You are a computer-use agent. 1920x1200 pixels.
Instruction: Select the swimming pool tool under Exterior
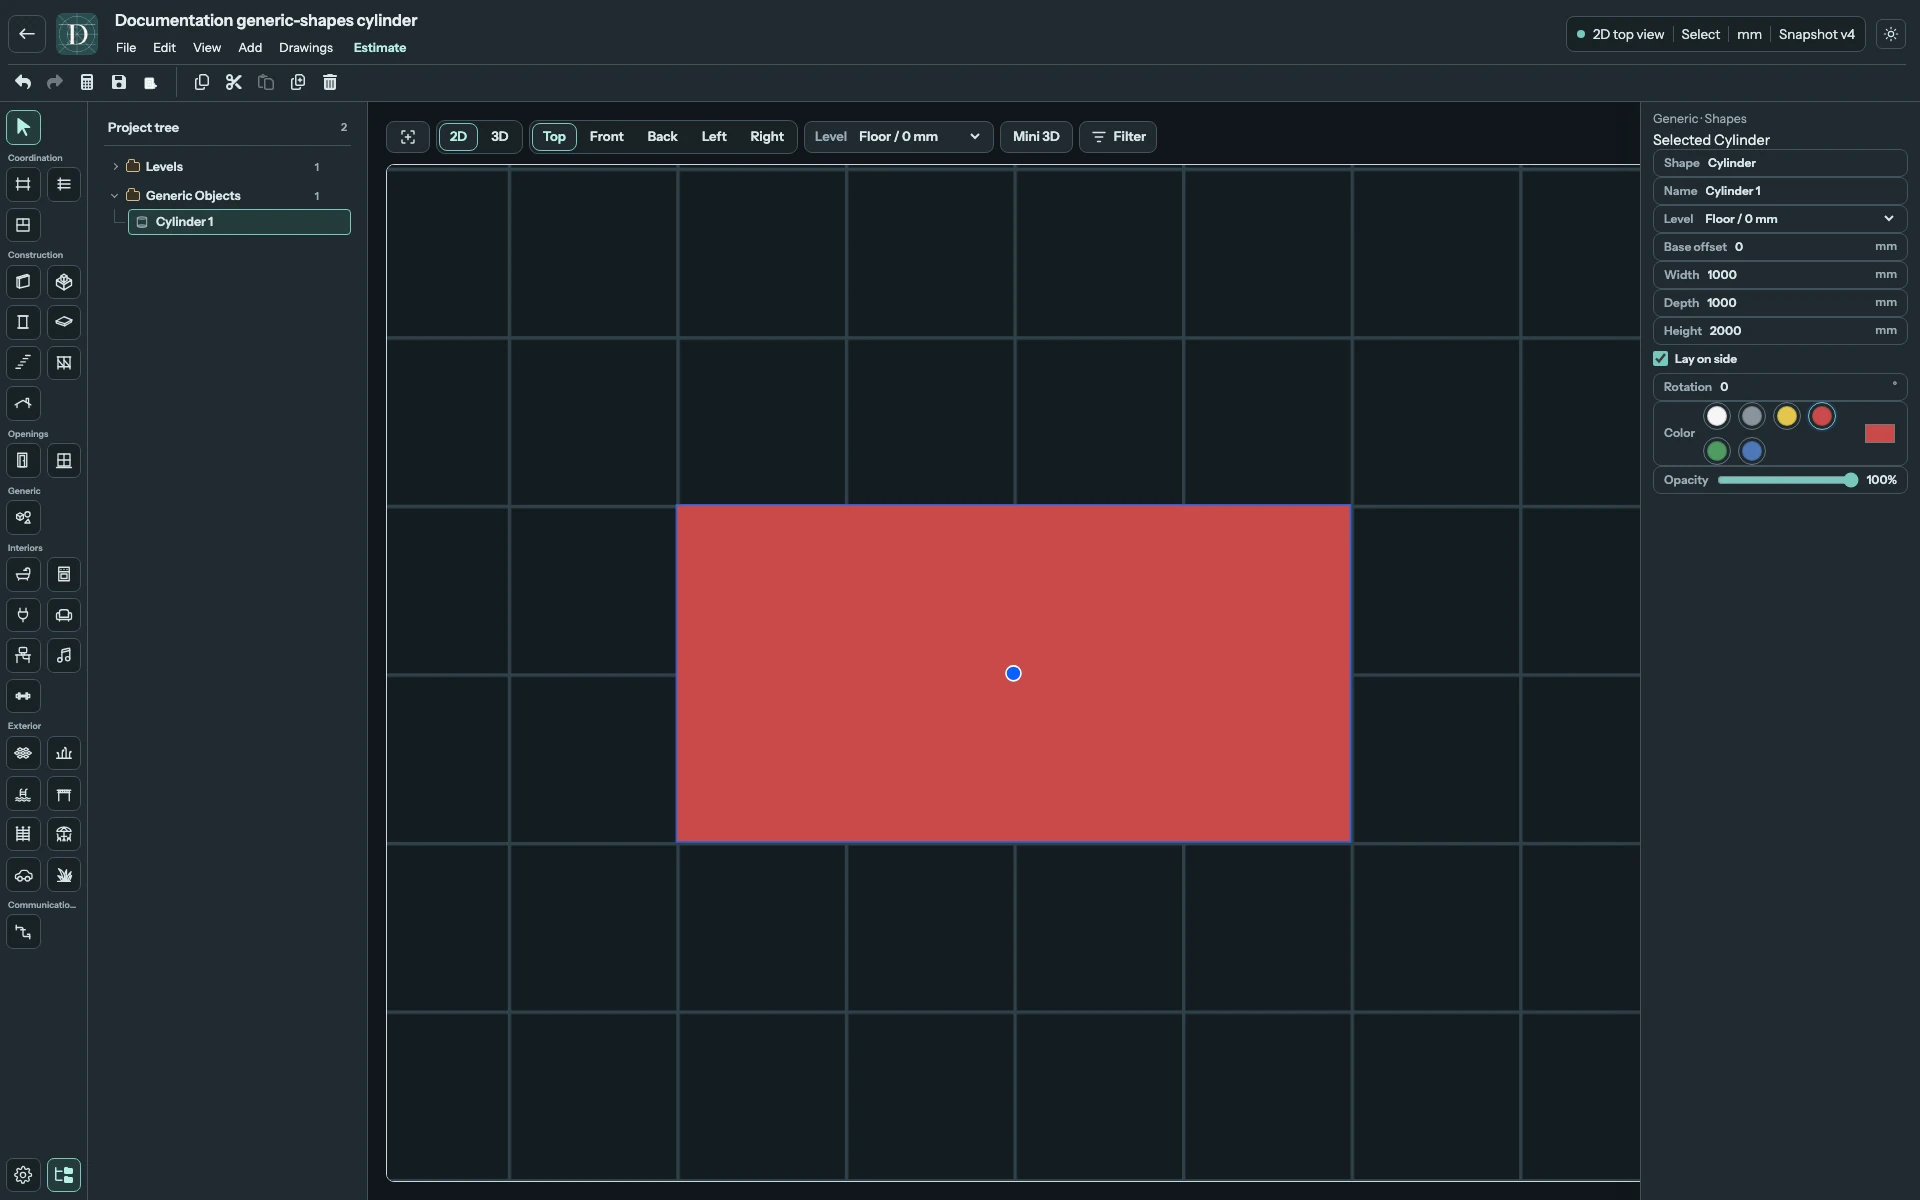23,794
